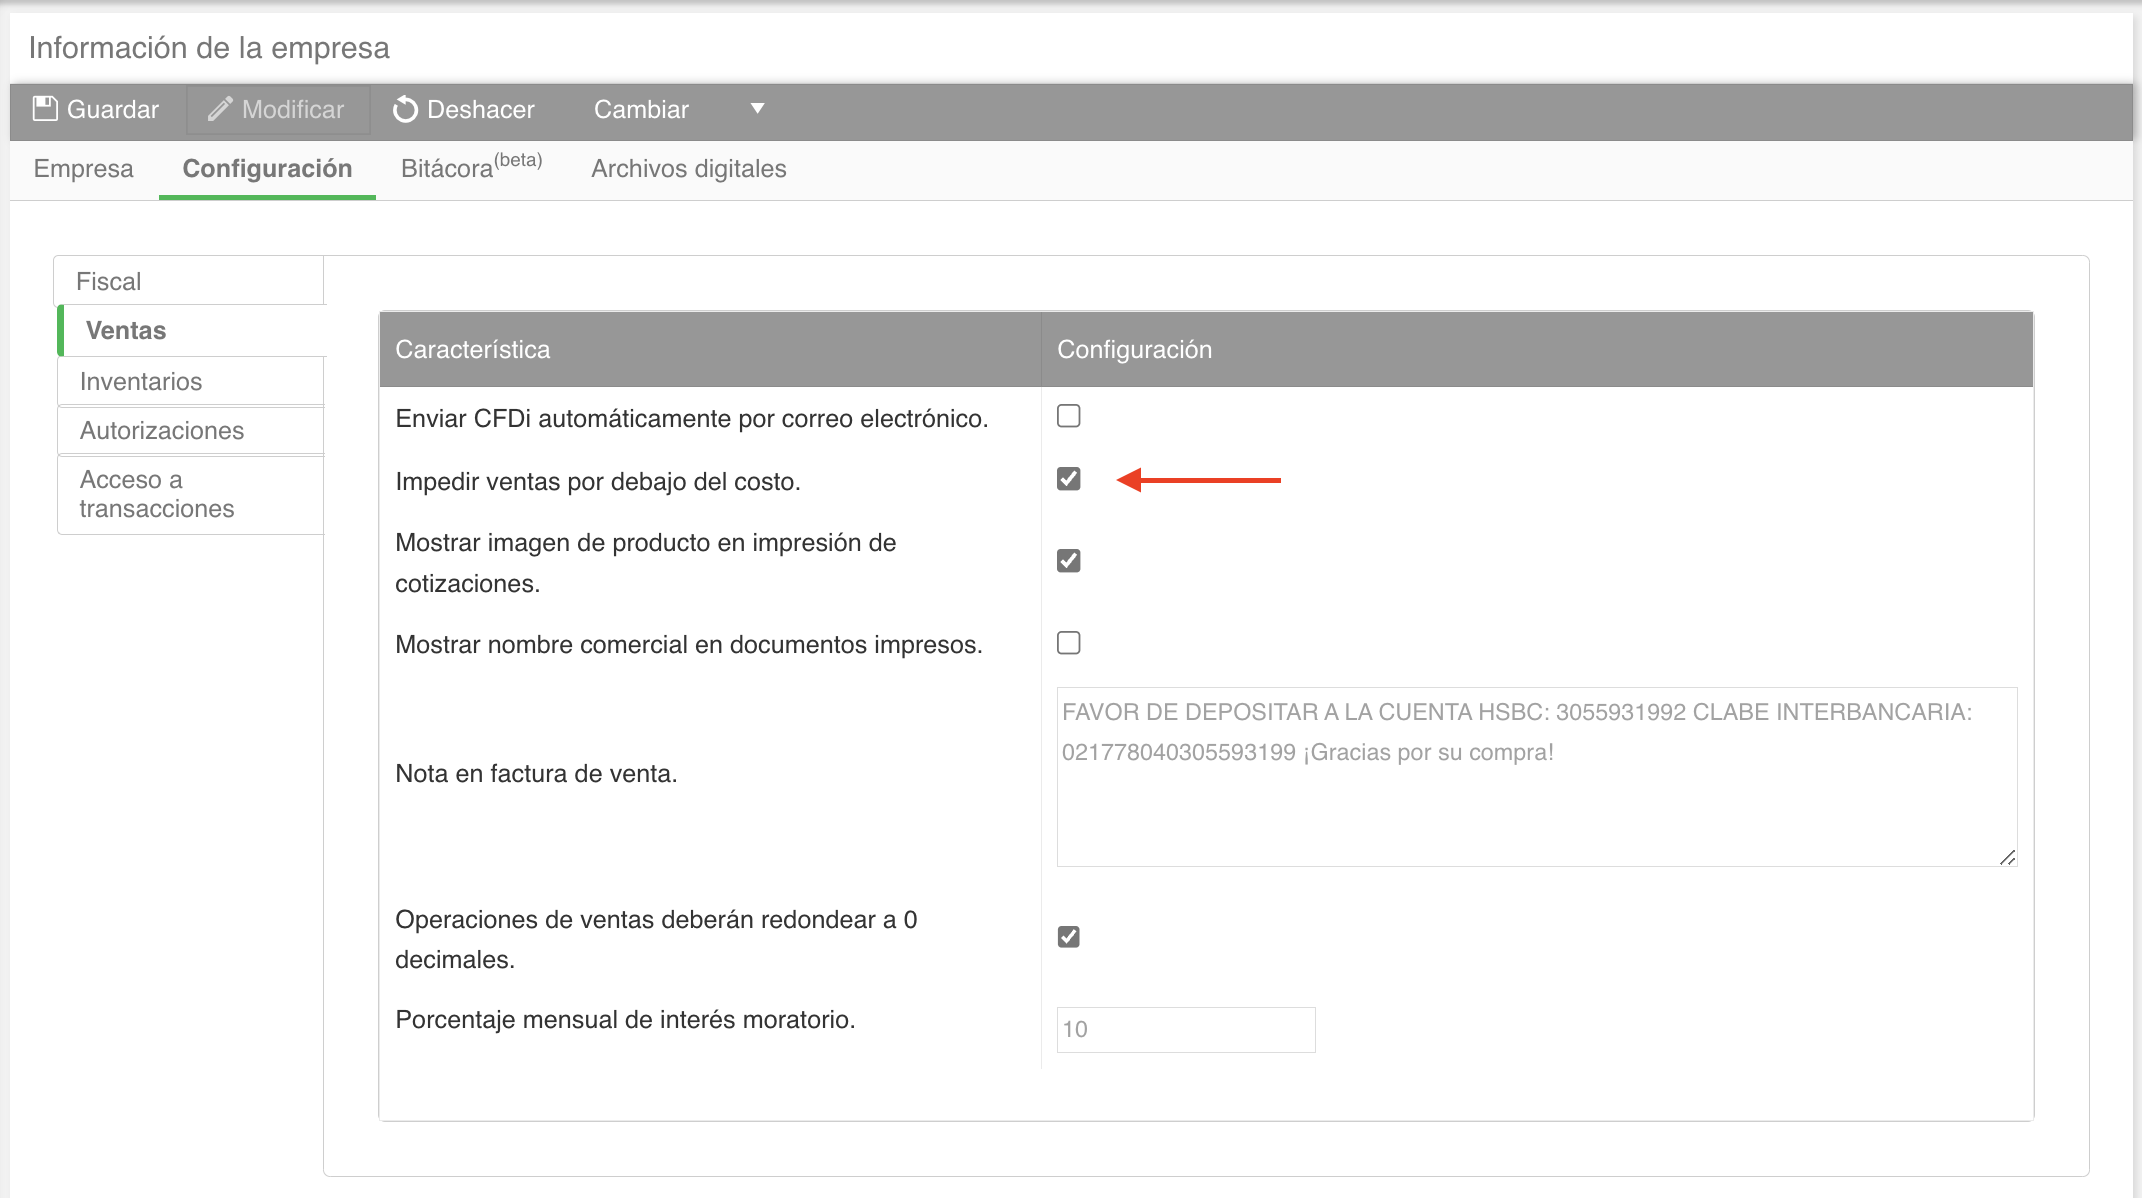Screen dimensions: 2142x1198
Task: Open Acceso a transacciones section
Action: (x=190, y=494)
